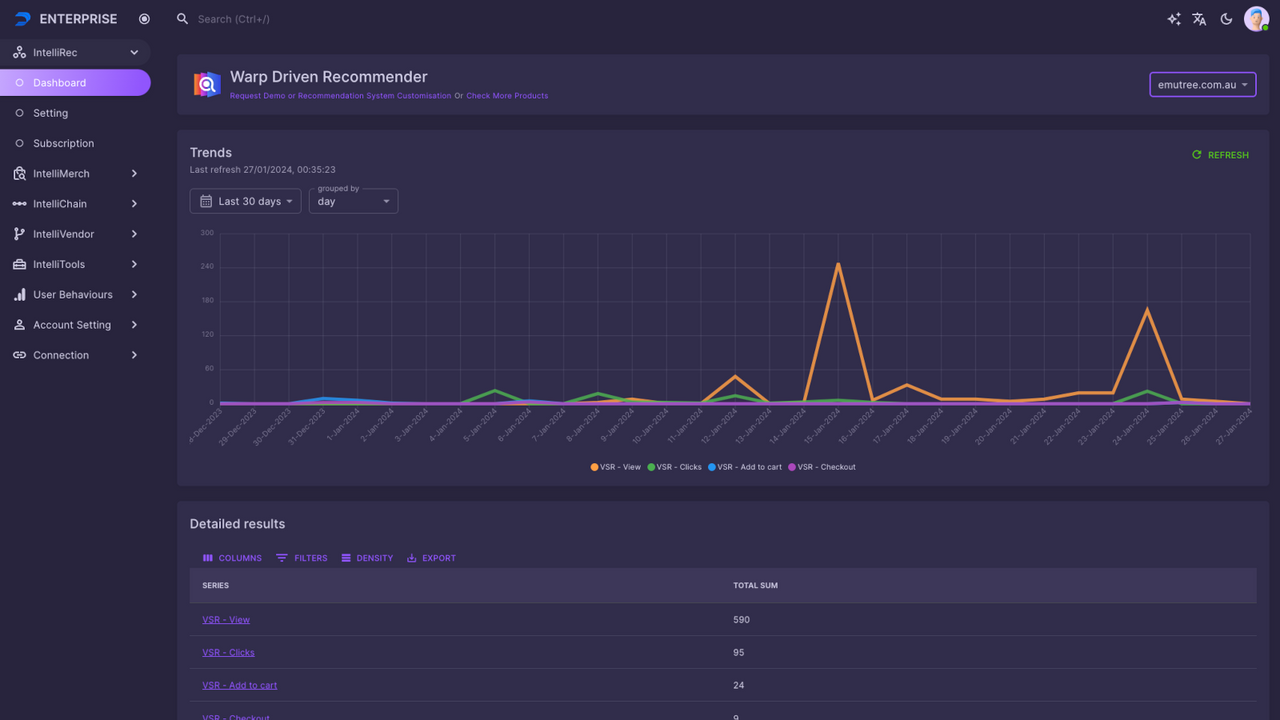The height and width of the screenshot is (720, 1280).
Task: Expand the Connection menu chevron
Action: [x=134, y=355]
